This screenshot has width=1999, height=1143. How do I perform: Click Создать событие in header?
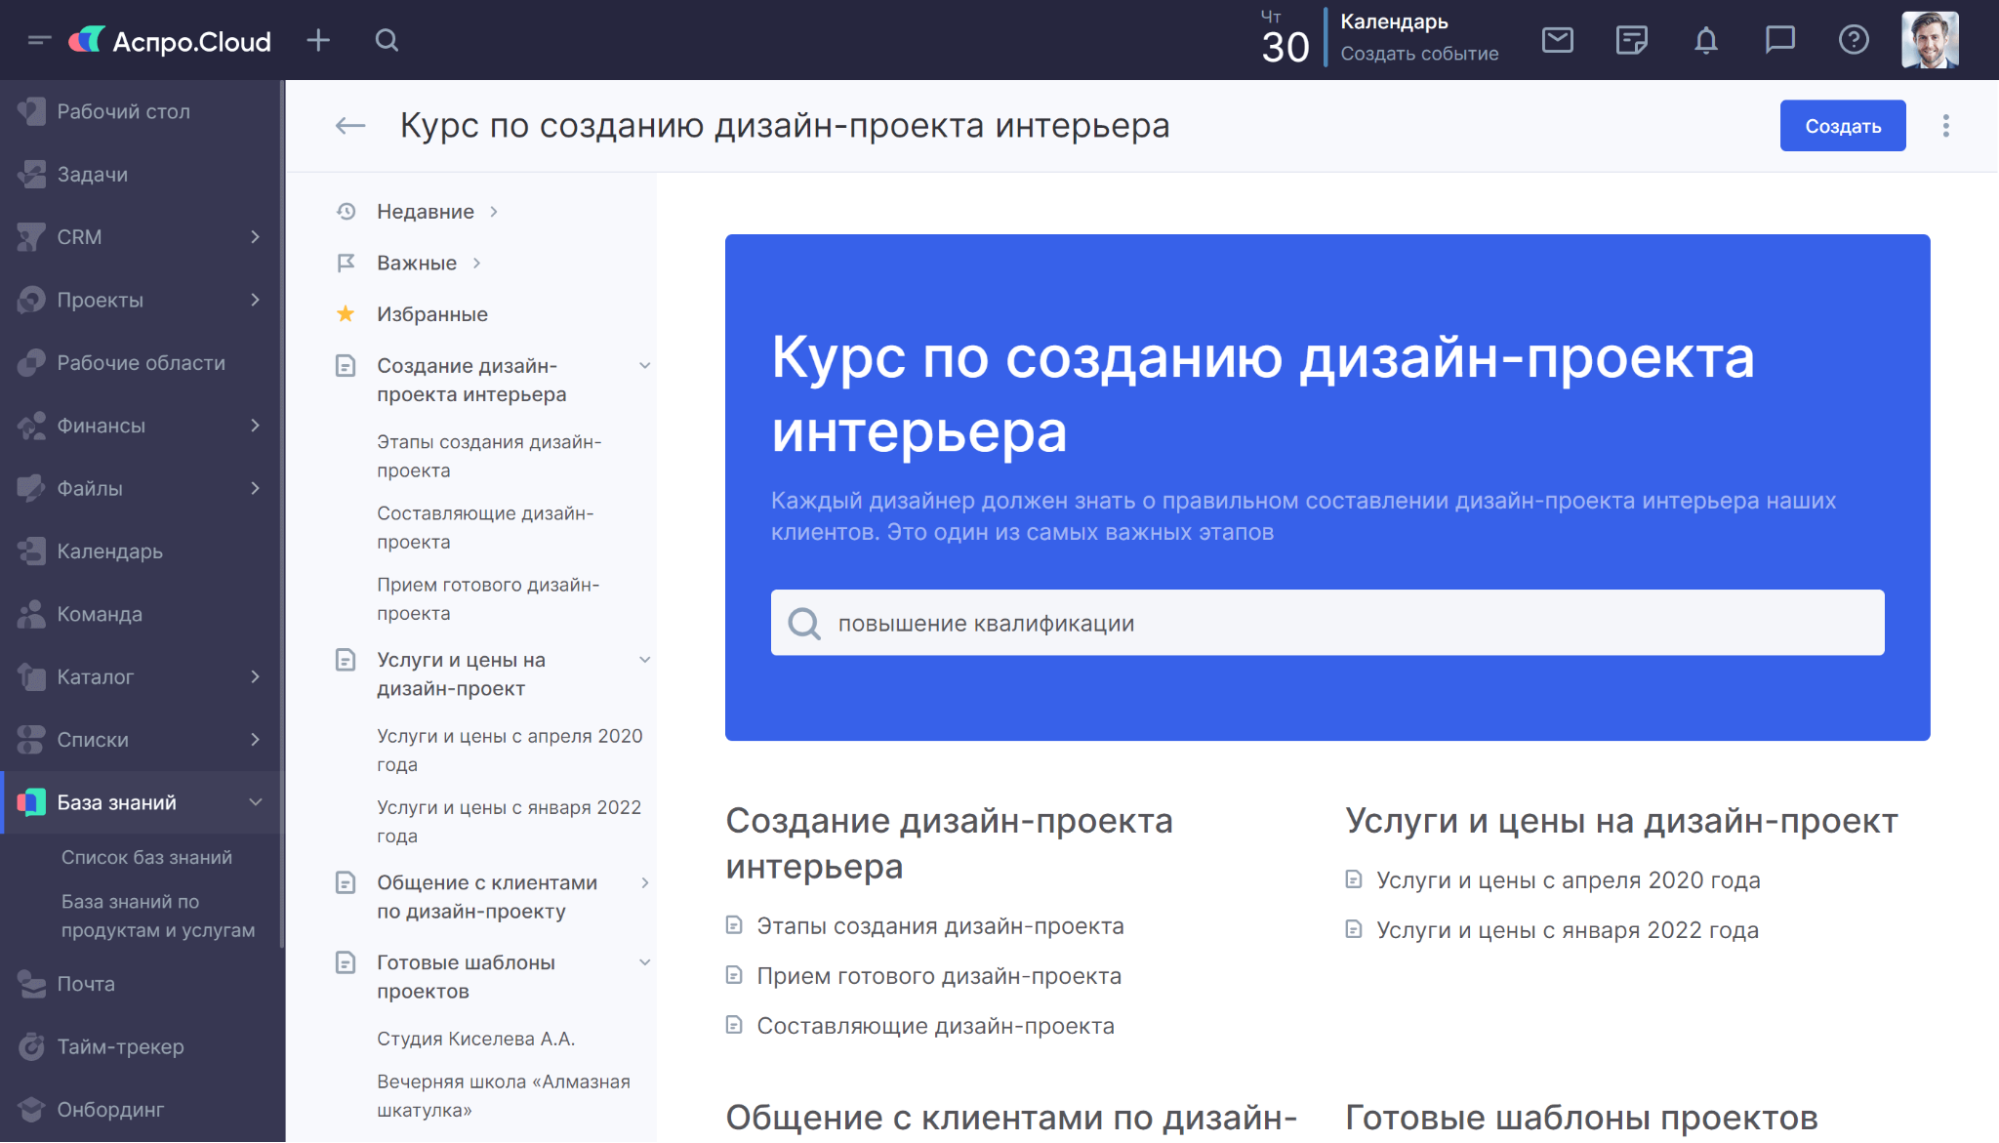point(1419,54)
